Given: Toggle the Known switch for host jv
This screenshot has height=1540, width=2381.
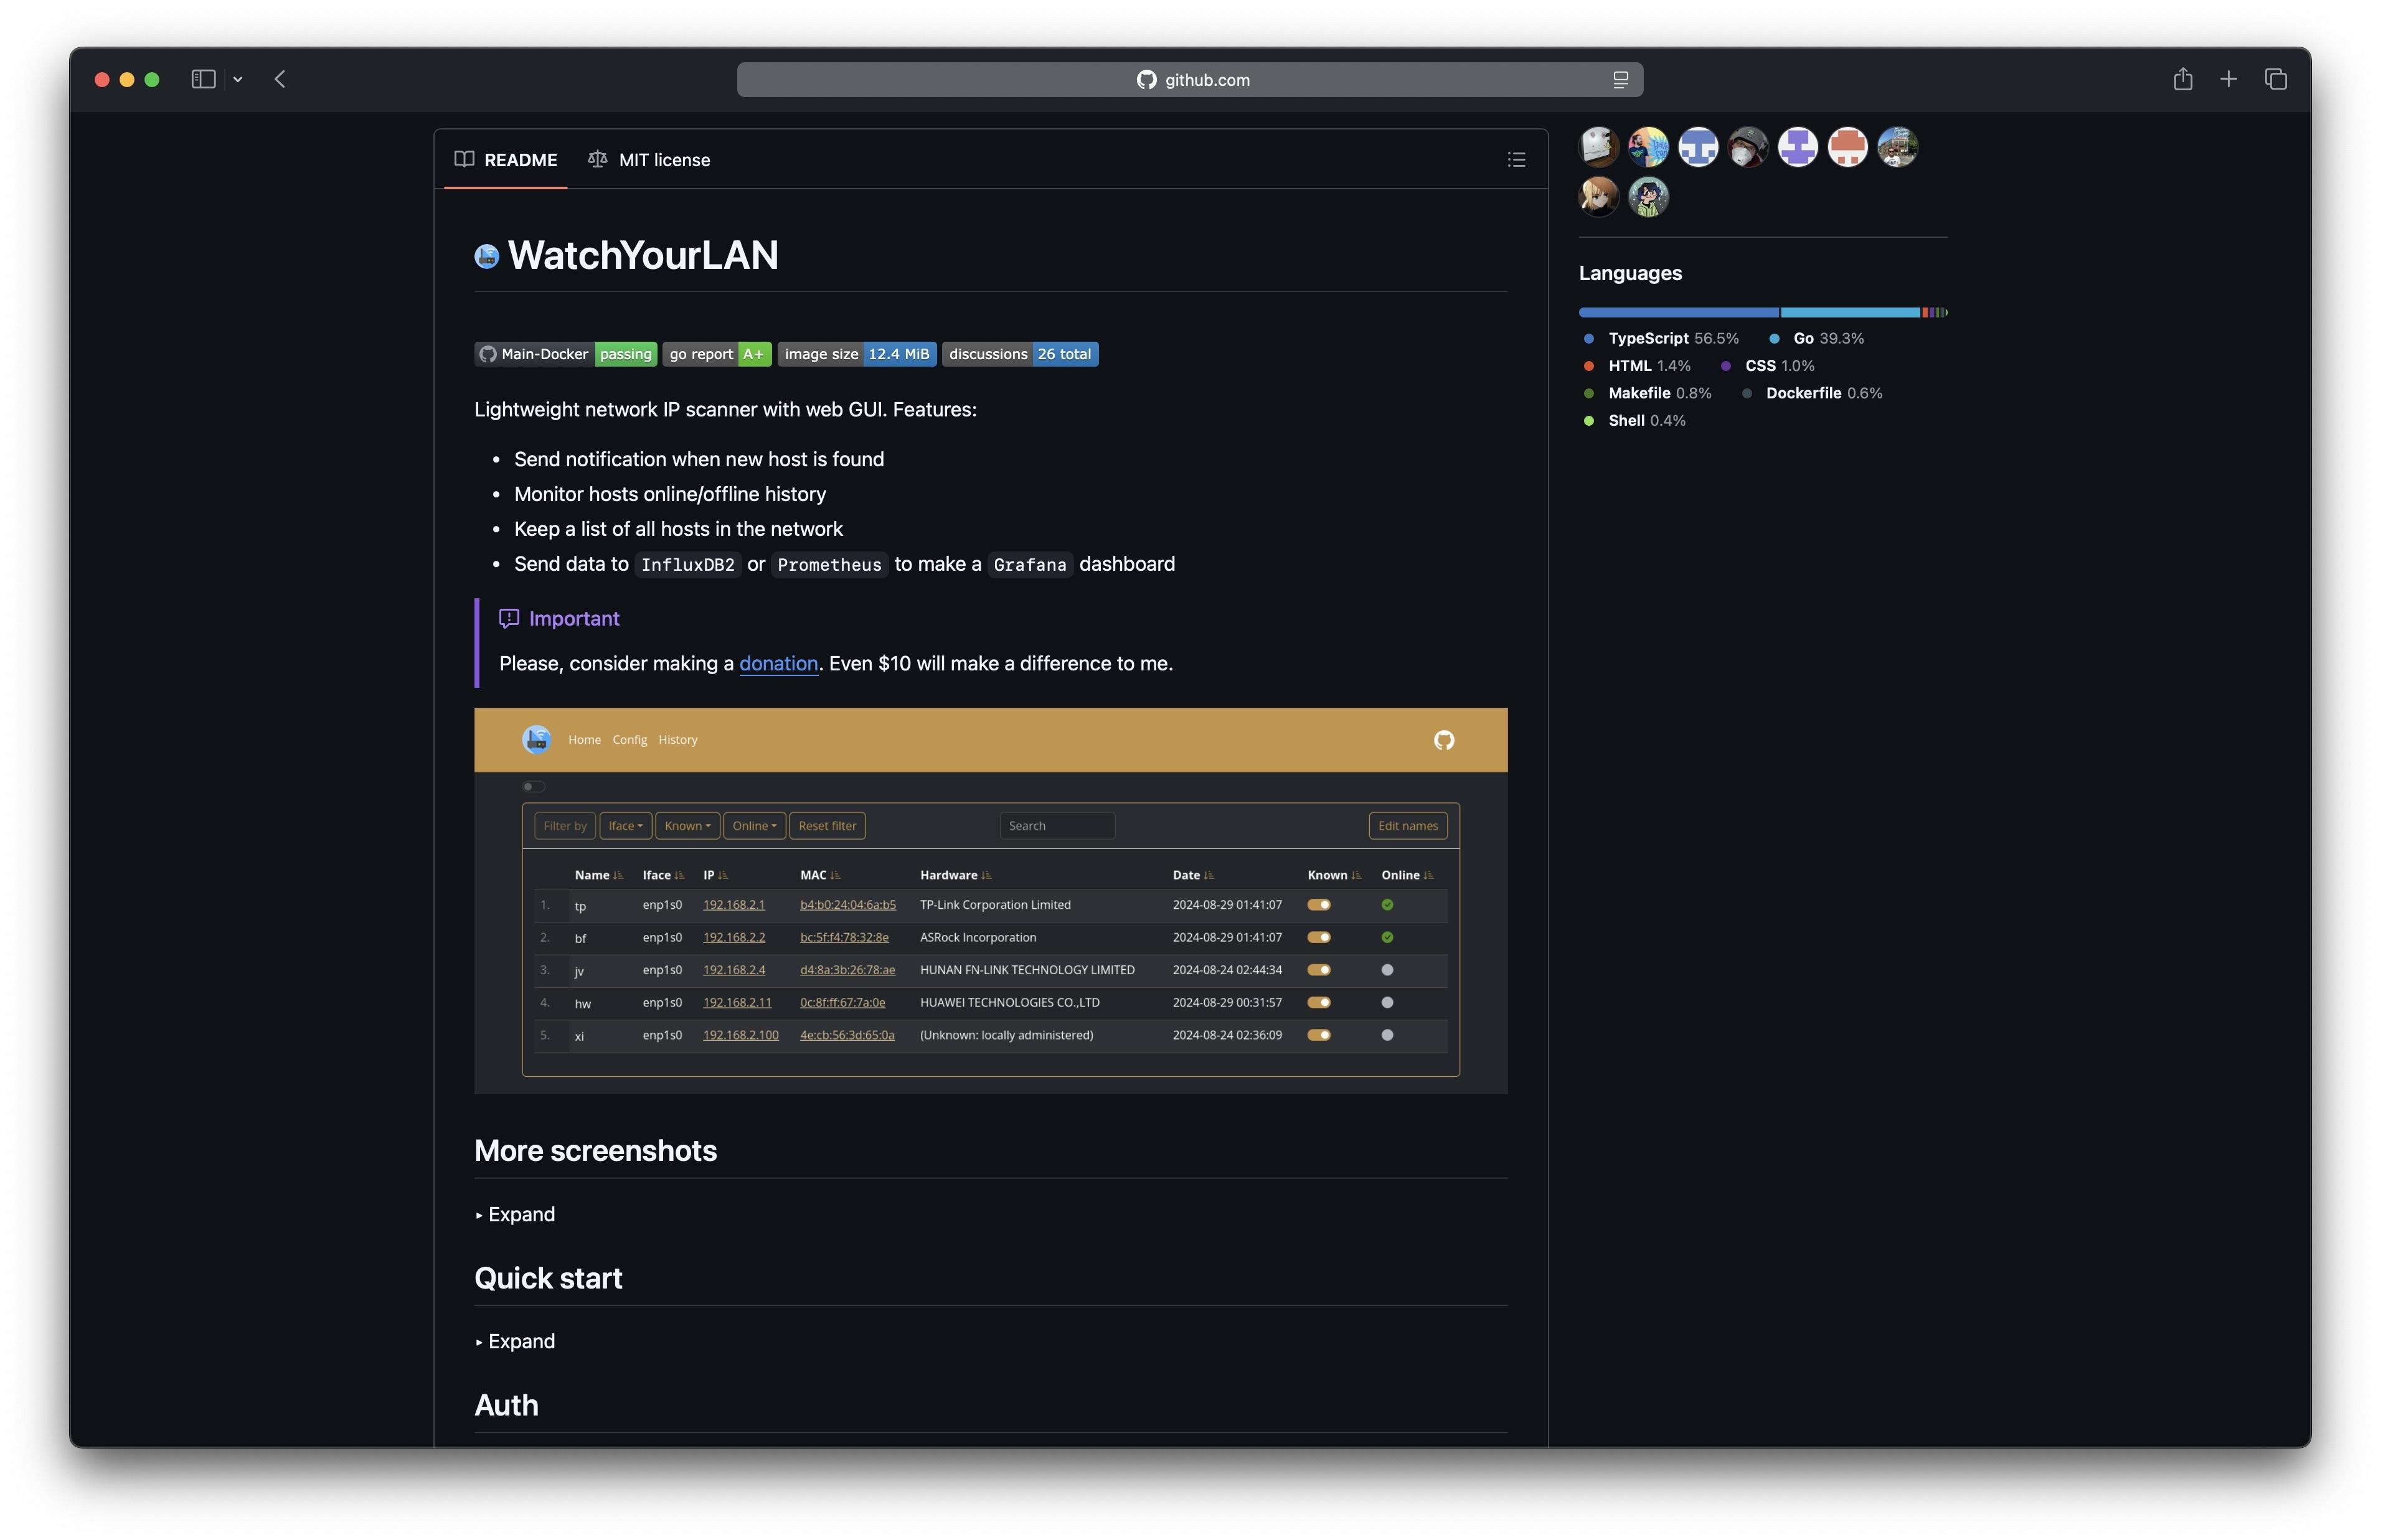Looking at the screenshot, I should click(1318, 970).
